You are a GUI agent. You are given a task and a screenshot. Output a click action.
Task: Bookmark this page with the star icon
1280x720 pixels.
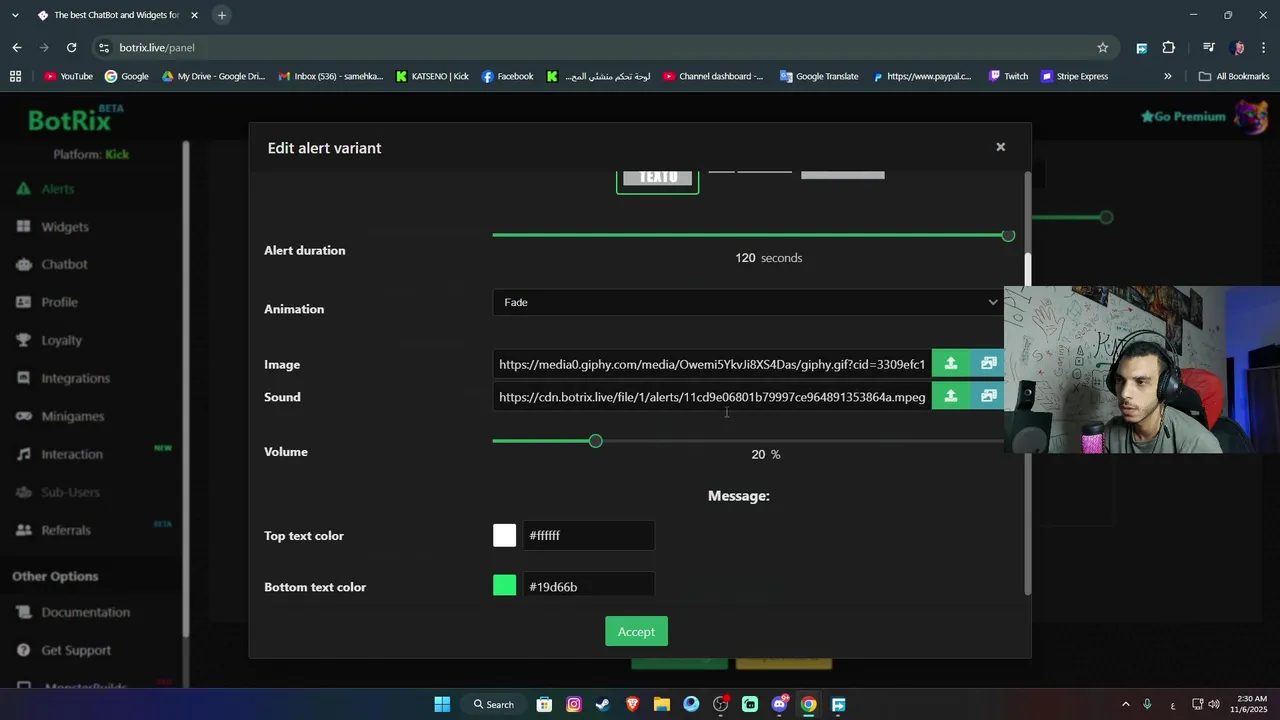[1103, 47]
